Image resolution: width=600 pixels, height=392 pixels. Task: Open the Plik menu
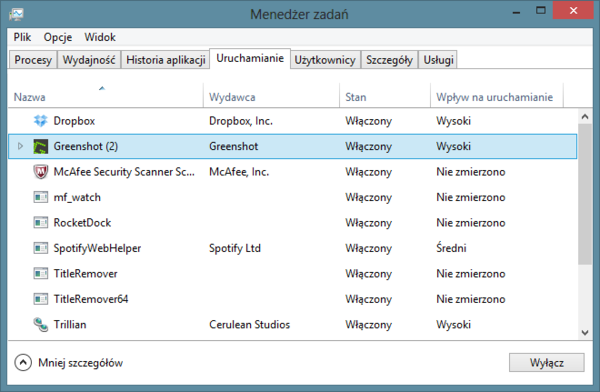coord(22,37)
